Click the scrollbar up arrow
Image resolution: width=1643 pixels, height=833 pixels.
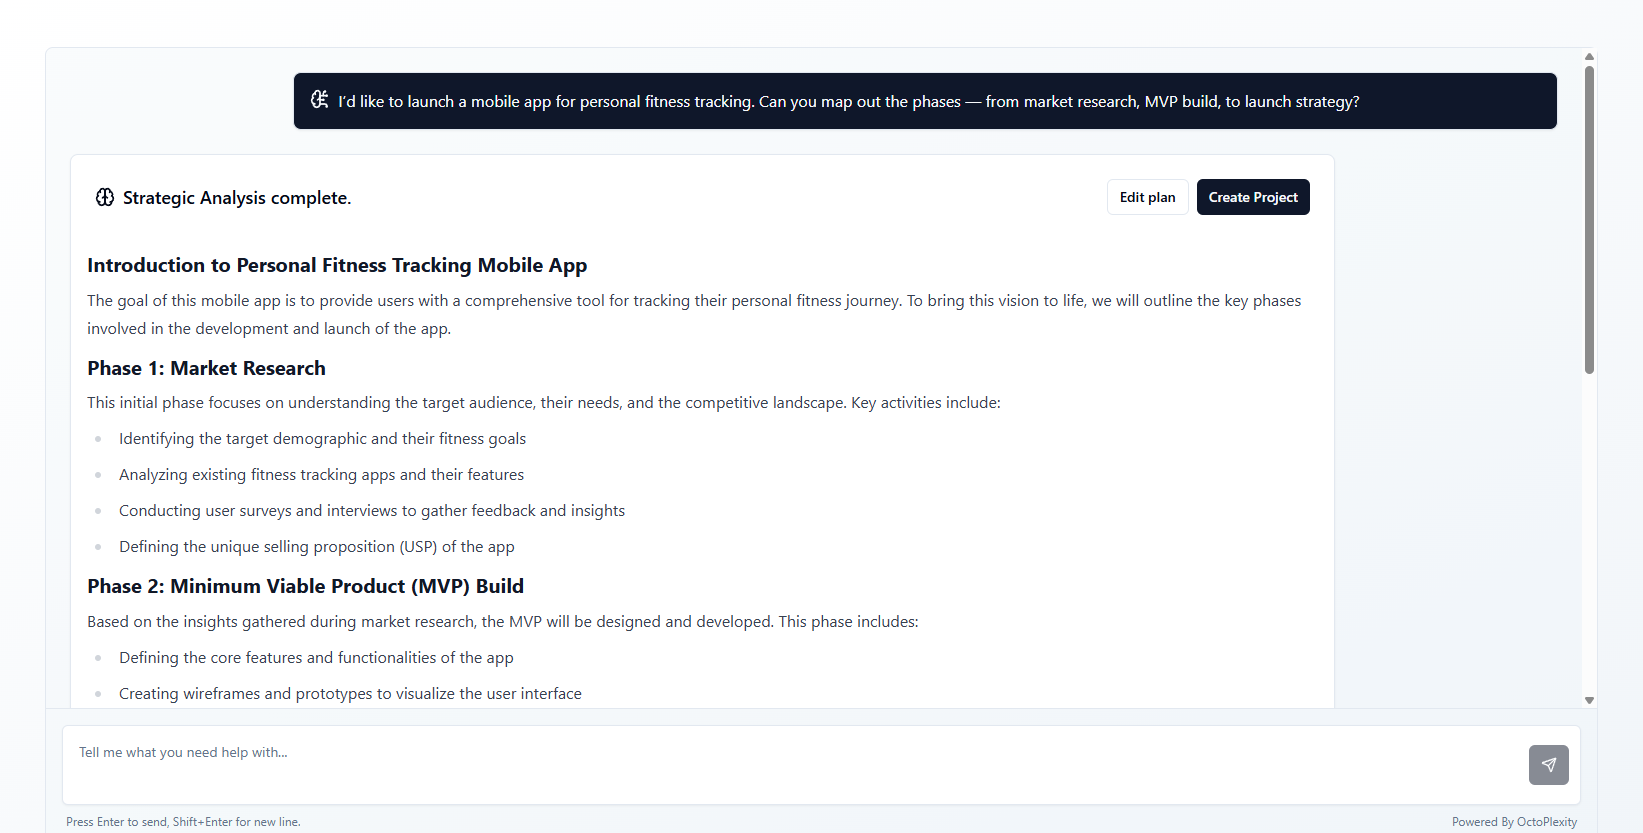click(x=1589, y=57)
